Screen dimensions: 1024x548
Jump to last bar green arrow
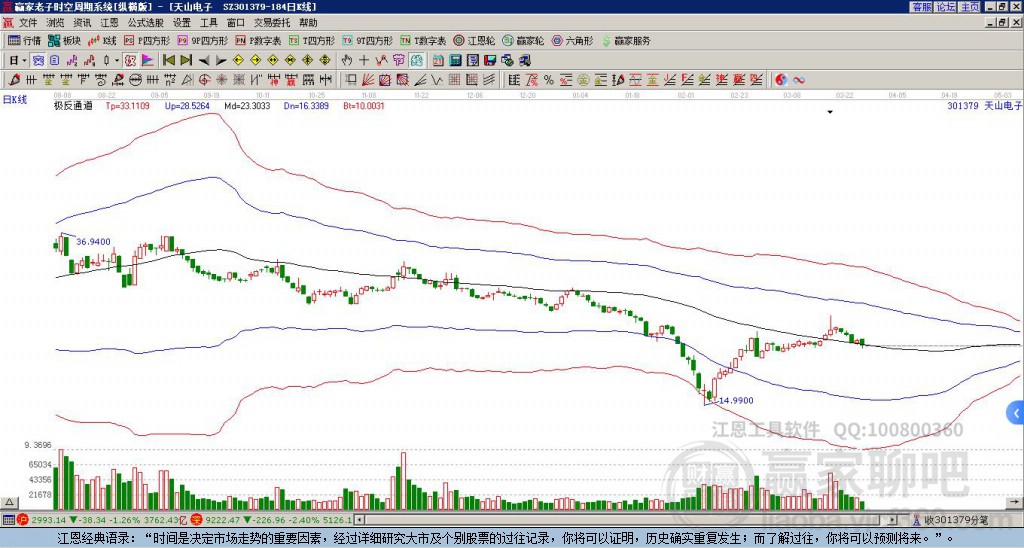[x=186, y=61]
